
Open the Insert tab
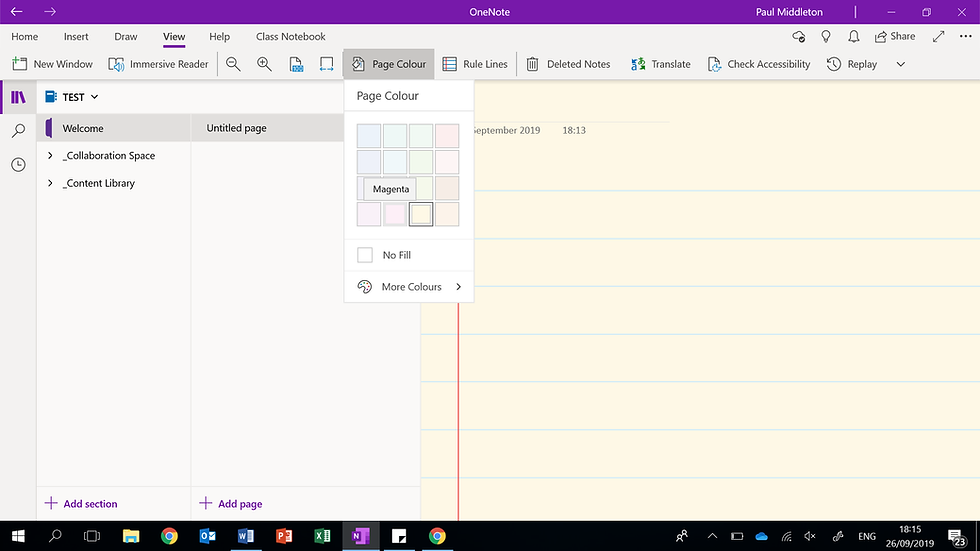pyautogui.click(x=76, y=36)
